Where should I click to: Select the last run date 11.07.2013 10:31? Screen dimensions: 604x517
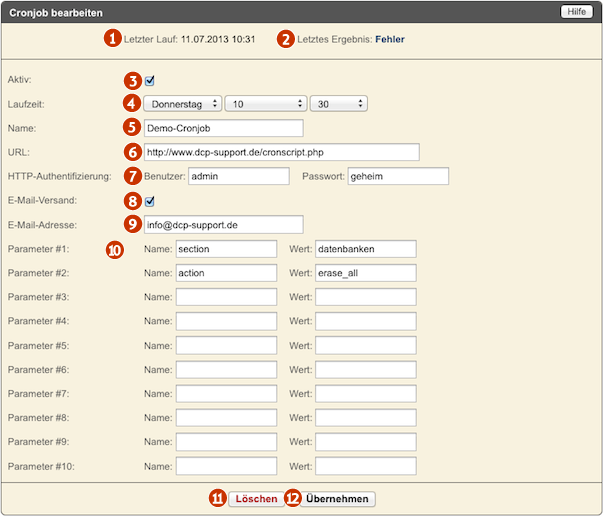(218, 39)
